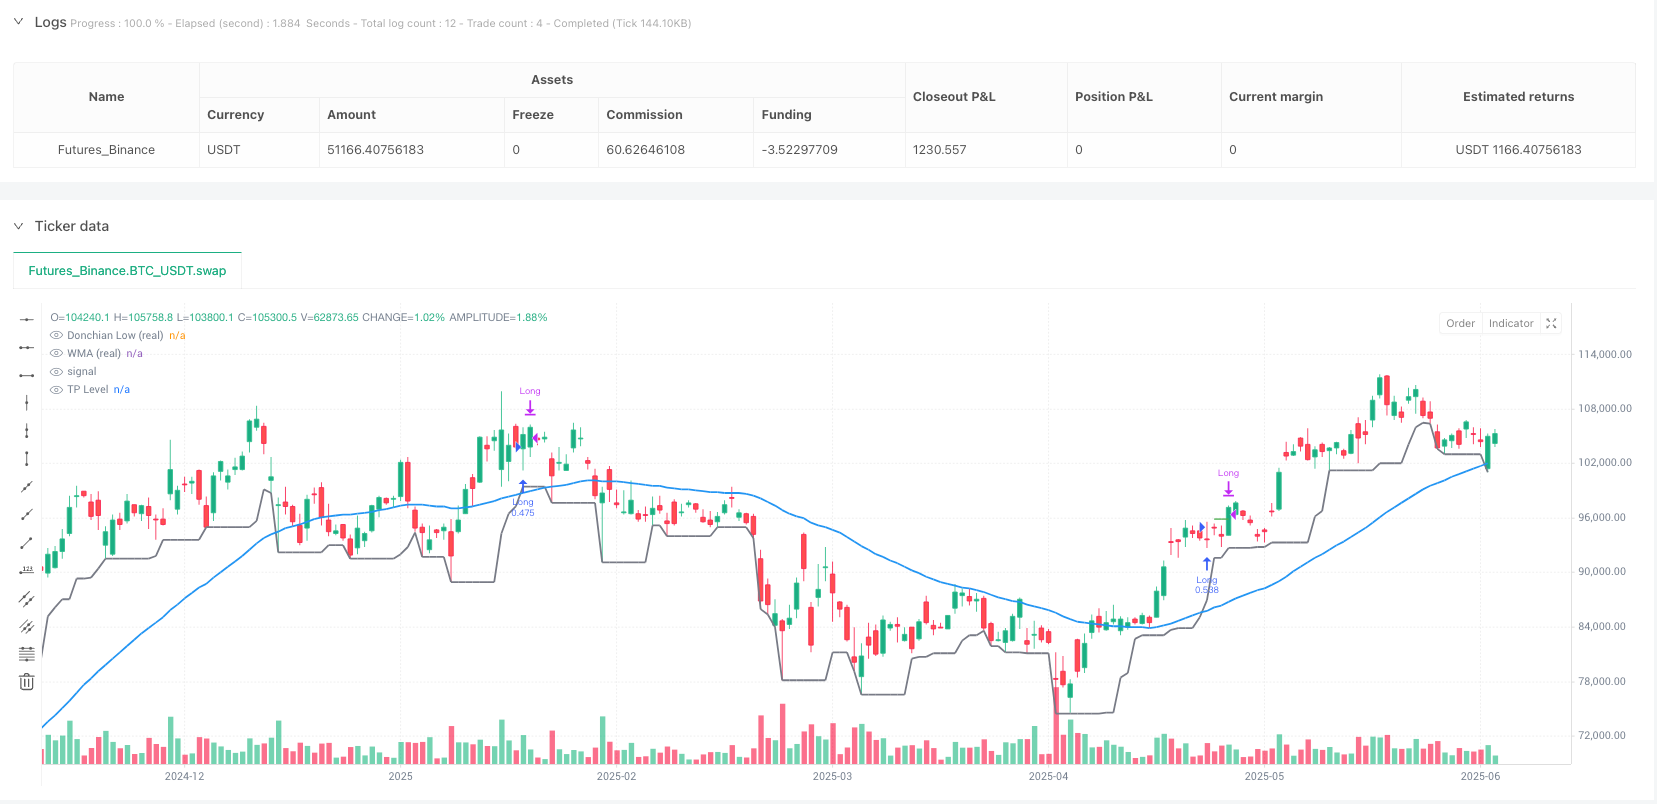Click the fullscreen chart icon

click(1551, 323)
